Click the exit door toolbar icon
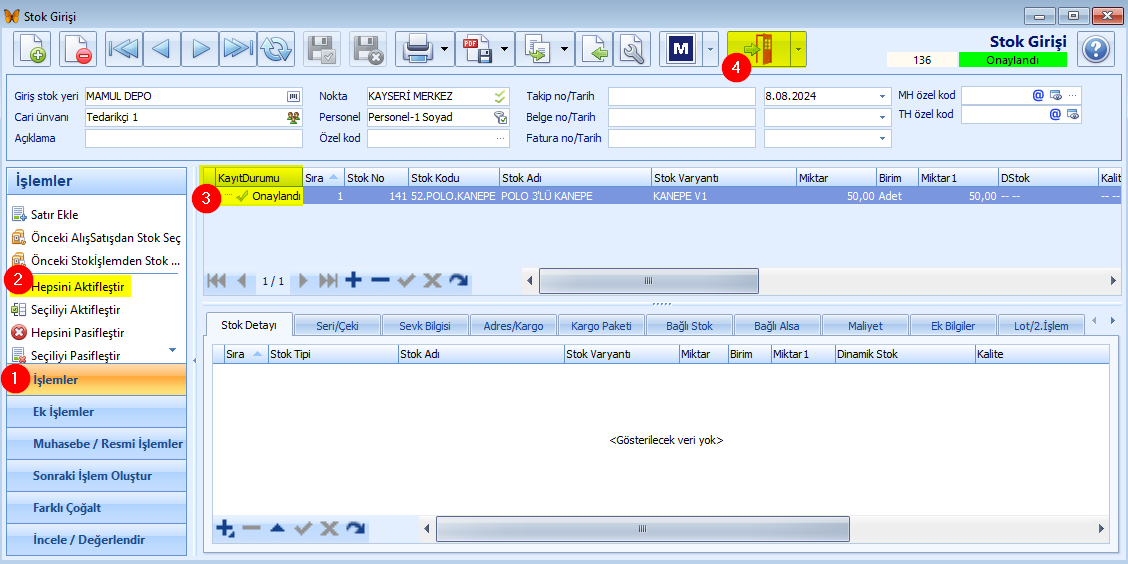Screen dimensions: 1128x564 pos(759,50)
